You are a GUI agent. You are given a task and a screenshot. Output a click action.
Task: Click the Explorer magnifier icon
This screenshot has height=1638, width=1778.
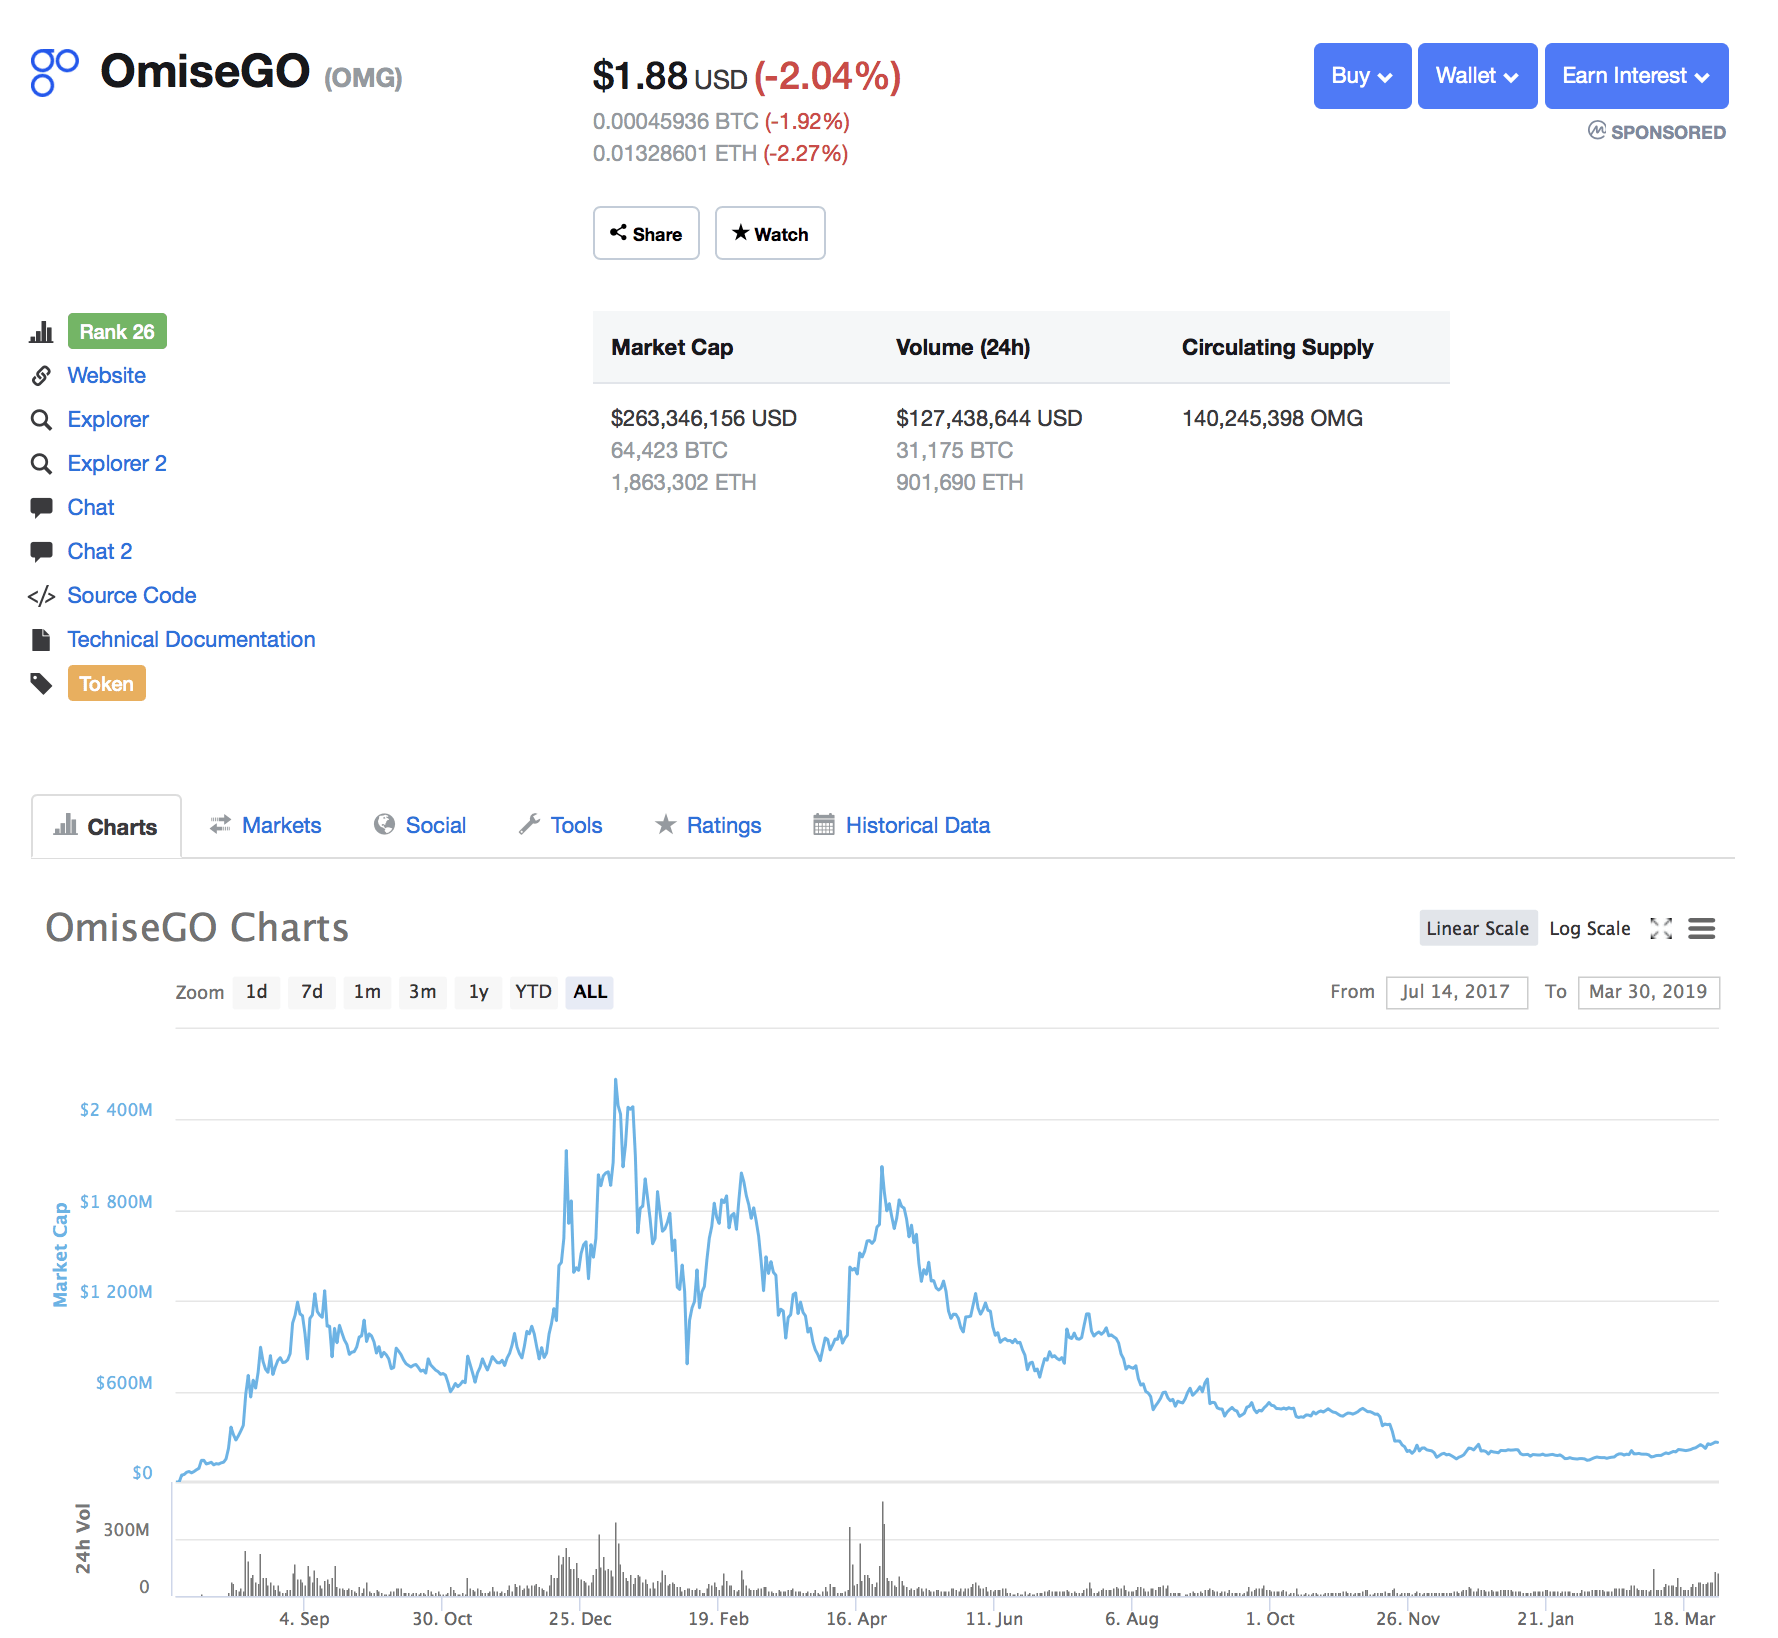(41, 420)
